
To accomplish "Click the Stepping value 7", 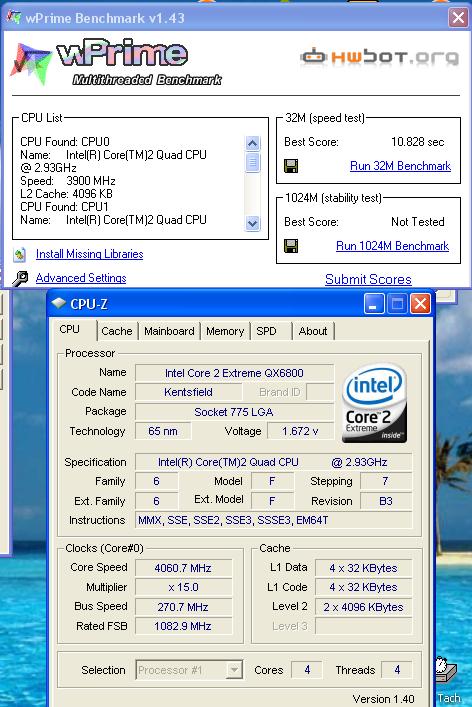I will click(x=386, y=481).
